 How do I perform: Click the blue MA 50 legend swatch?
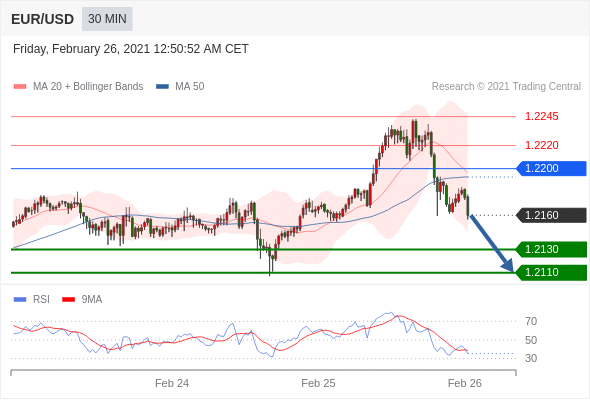pos(162,87)
